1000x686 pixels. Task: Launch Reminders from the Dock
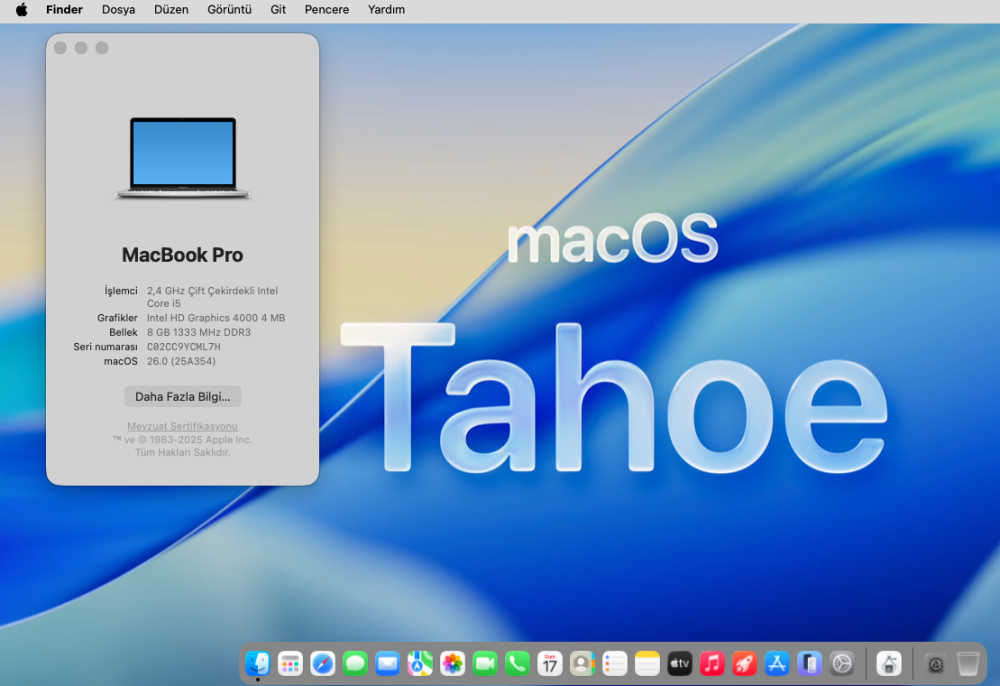point(615,664)
